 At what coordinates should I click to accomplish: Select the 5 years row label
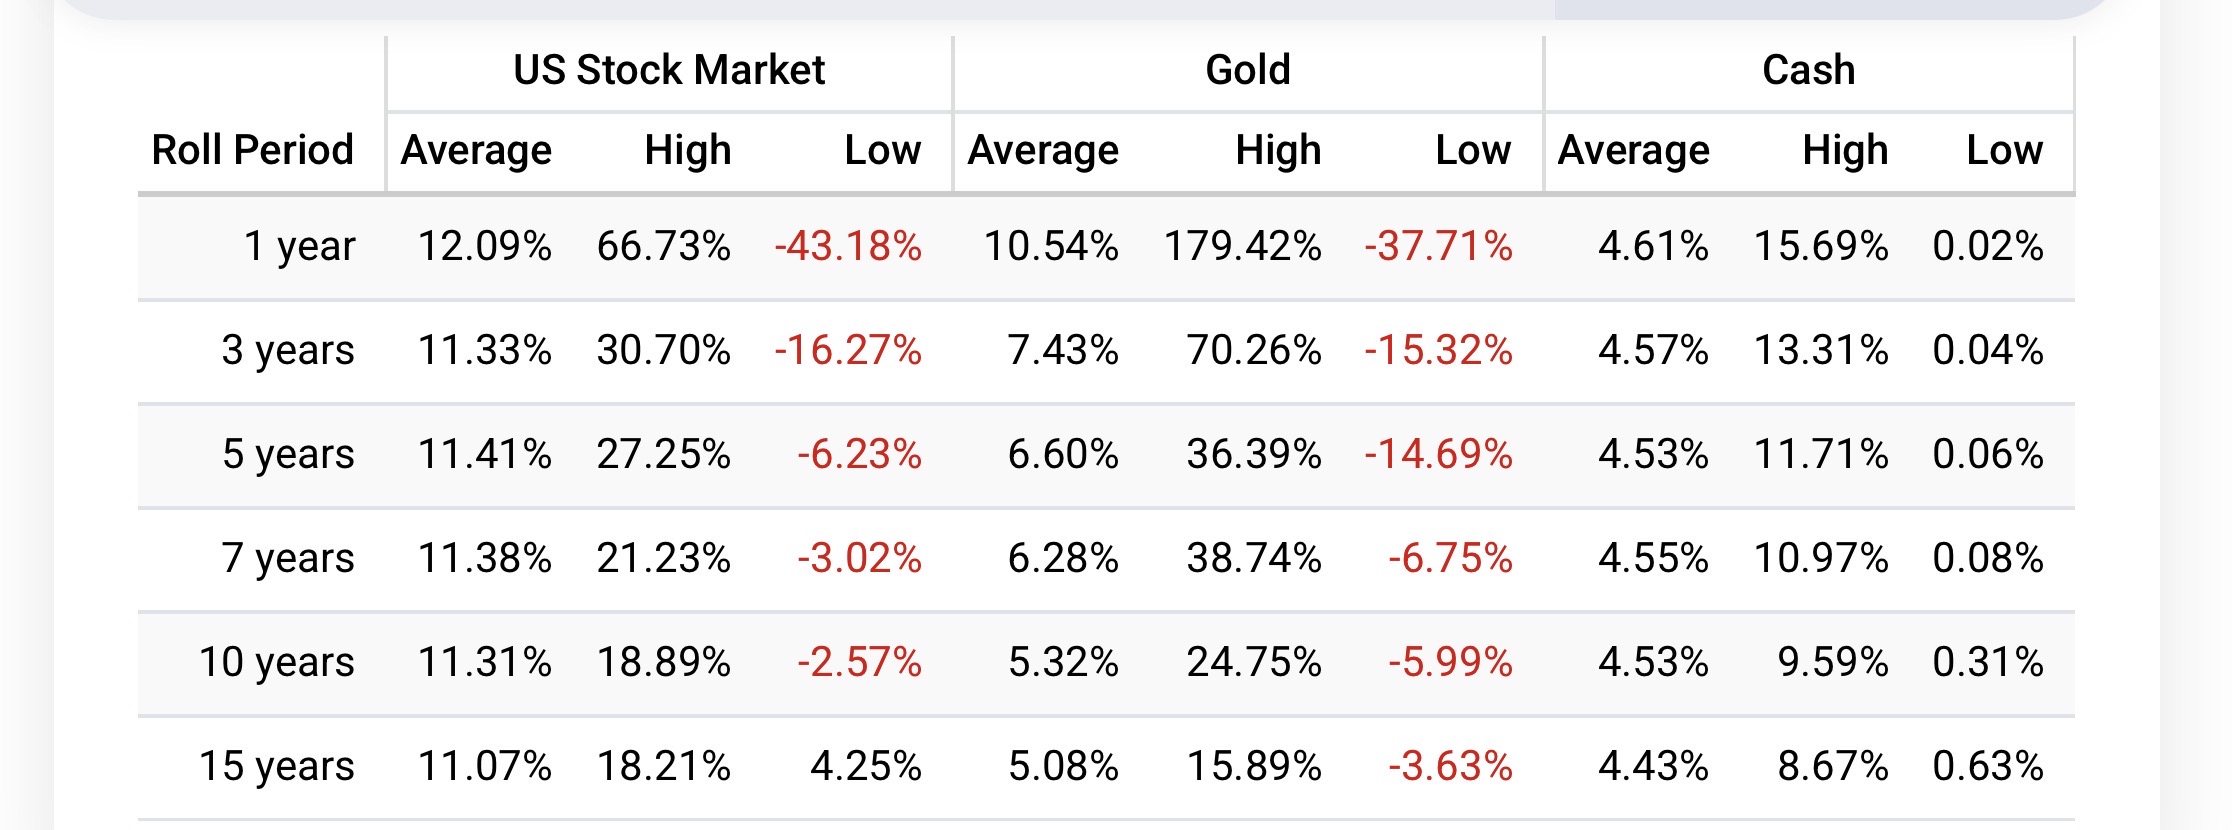(288, 454)
